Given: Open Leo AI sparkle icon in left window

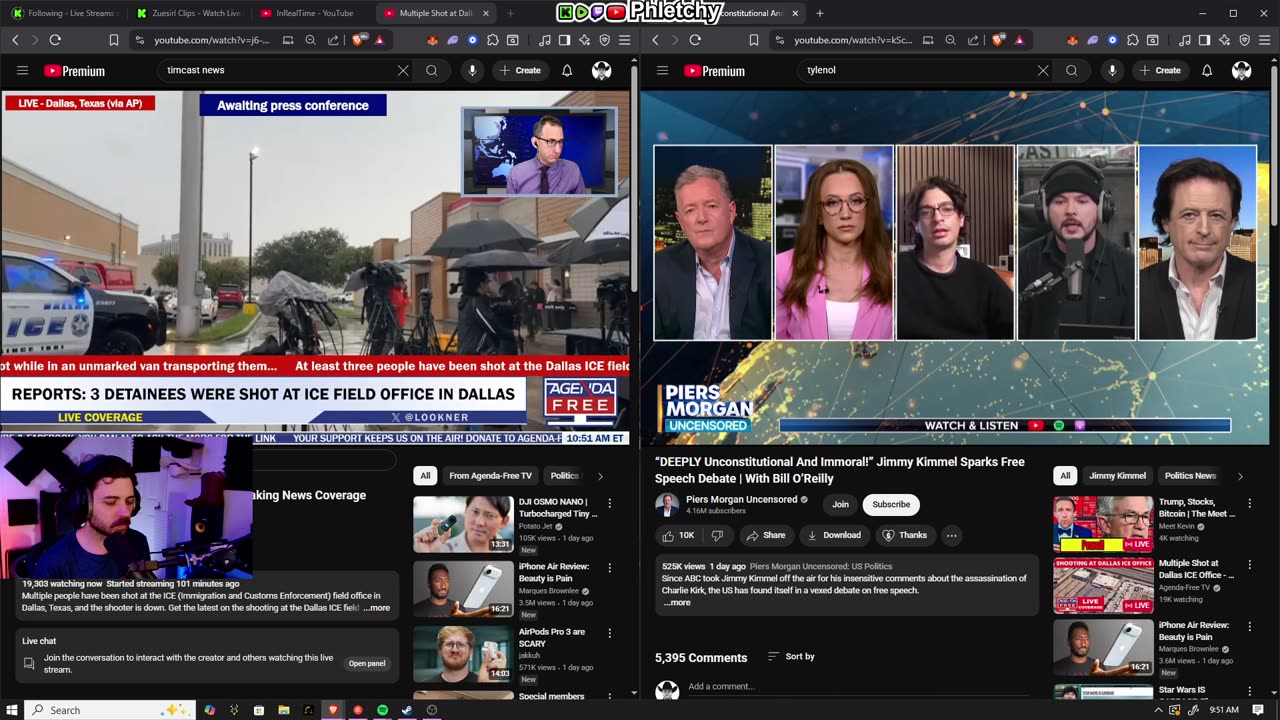Looking at the screenshot, I should 584,40.
